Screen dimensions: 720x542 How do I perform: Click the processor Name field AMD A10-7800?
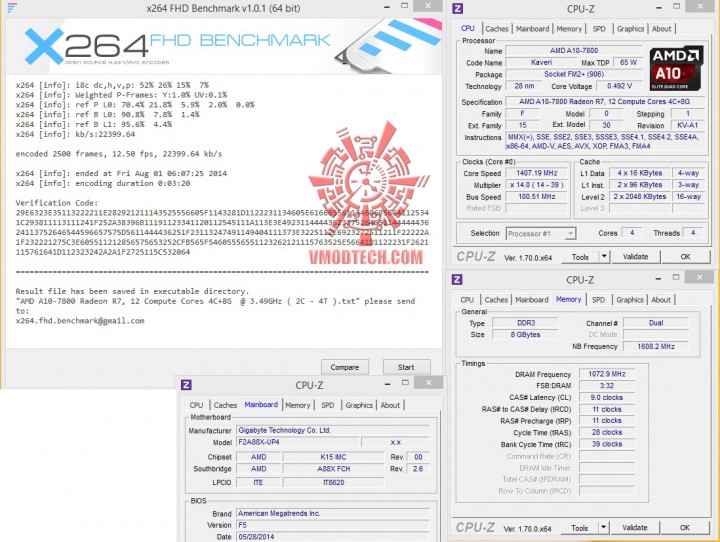click(x=574, y=51)
